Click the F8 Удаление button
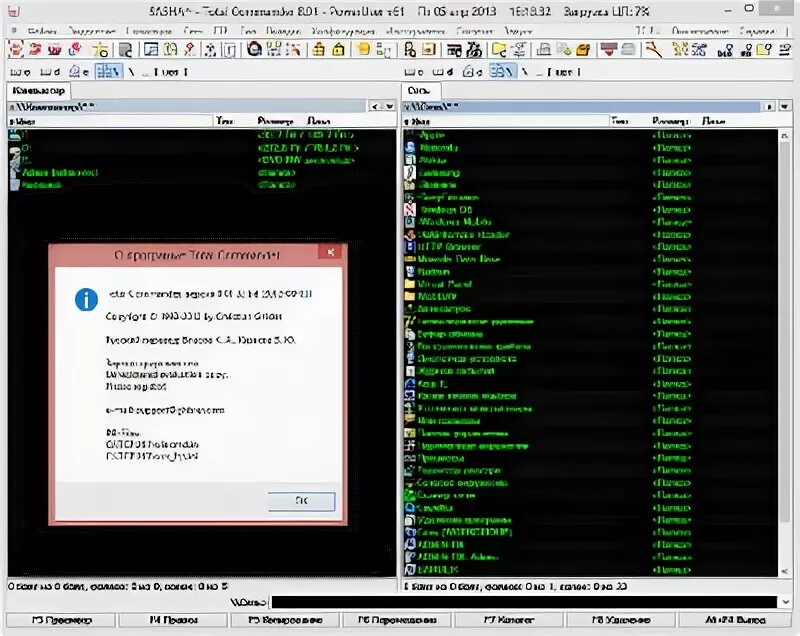 pos(620,620)
